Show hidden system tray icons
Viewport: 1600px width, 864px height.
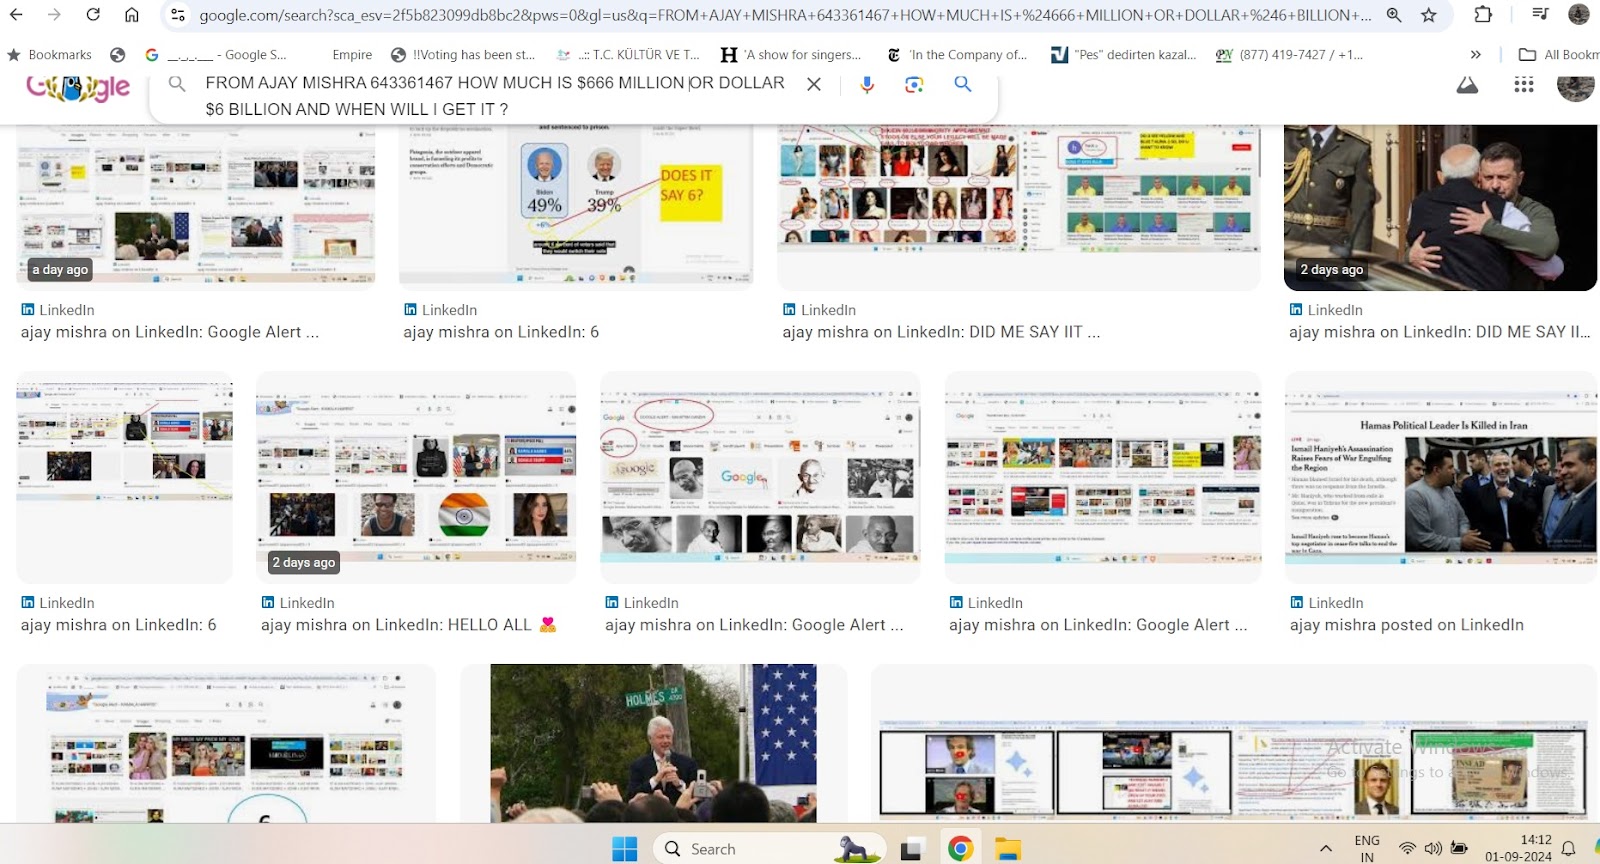[1326, 849]
